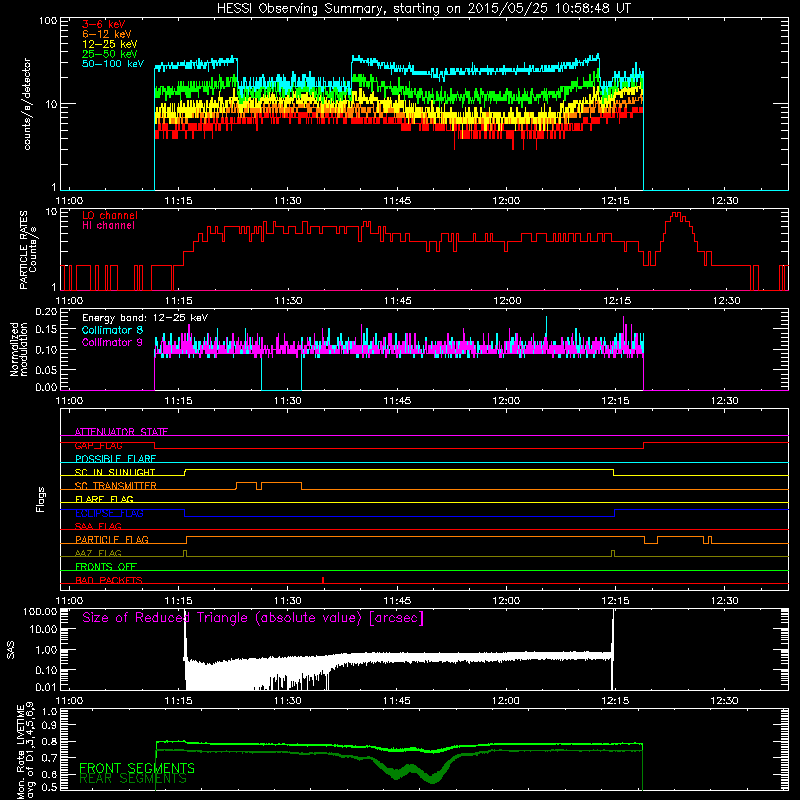Click the PARTICLE_FLAG label

(112, 540)
